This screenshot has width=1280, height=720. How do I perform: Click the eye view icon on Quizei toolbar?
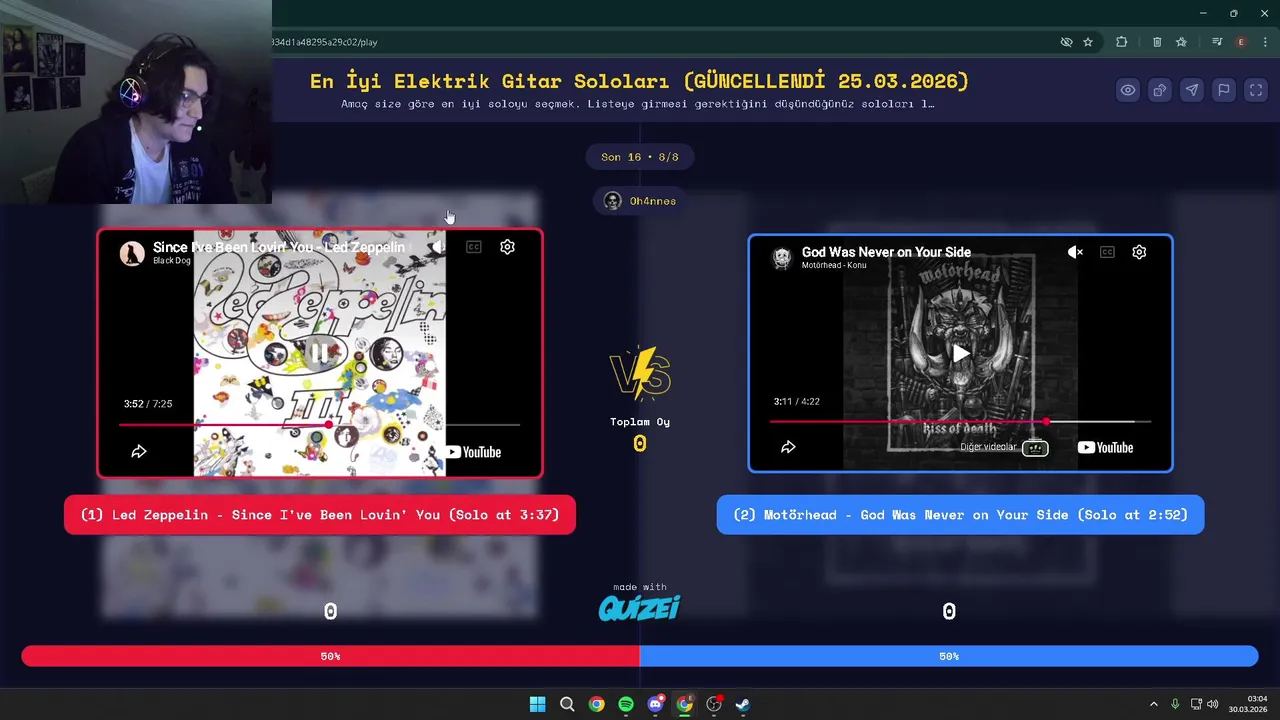[1128, 90]
